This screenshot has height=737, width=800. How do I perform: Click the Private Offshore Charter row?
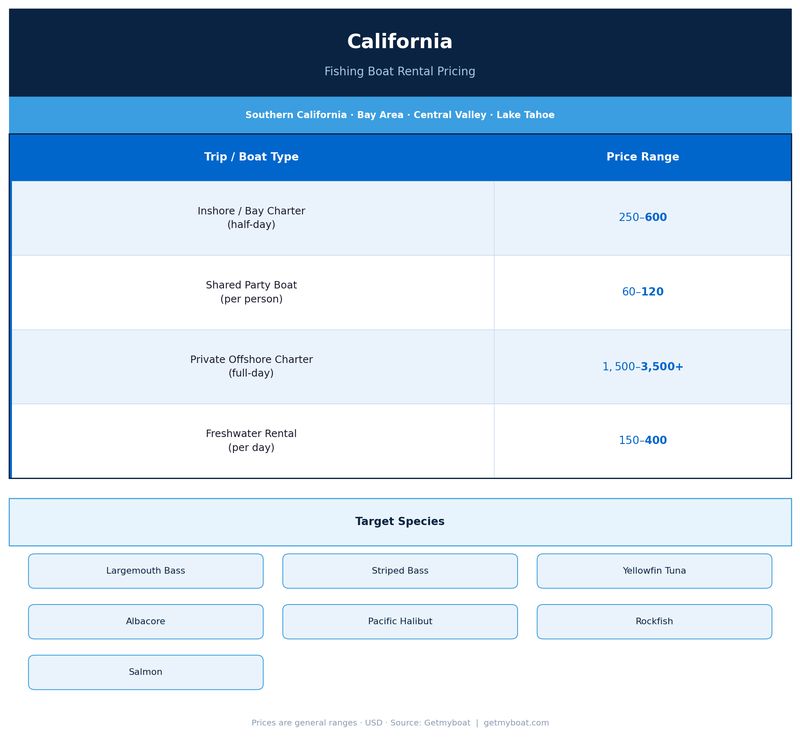coord(251,366)
